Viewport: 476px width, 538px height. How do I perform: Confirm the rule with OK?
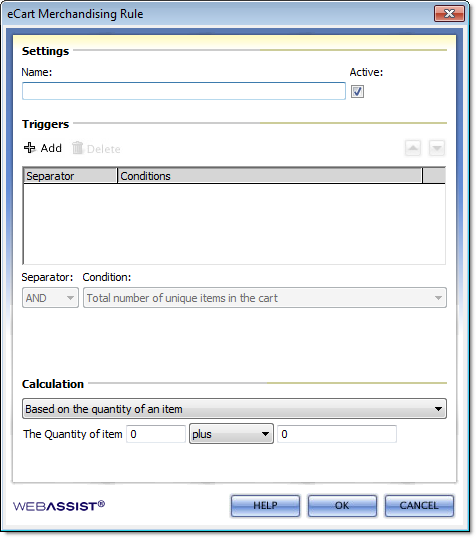(342, 505)
